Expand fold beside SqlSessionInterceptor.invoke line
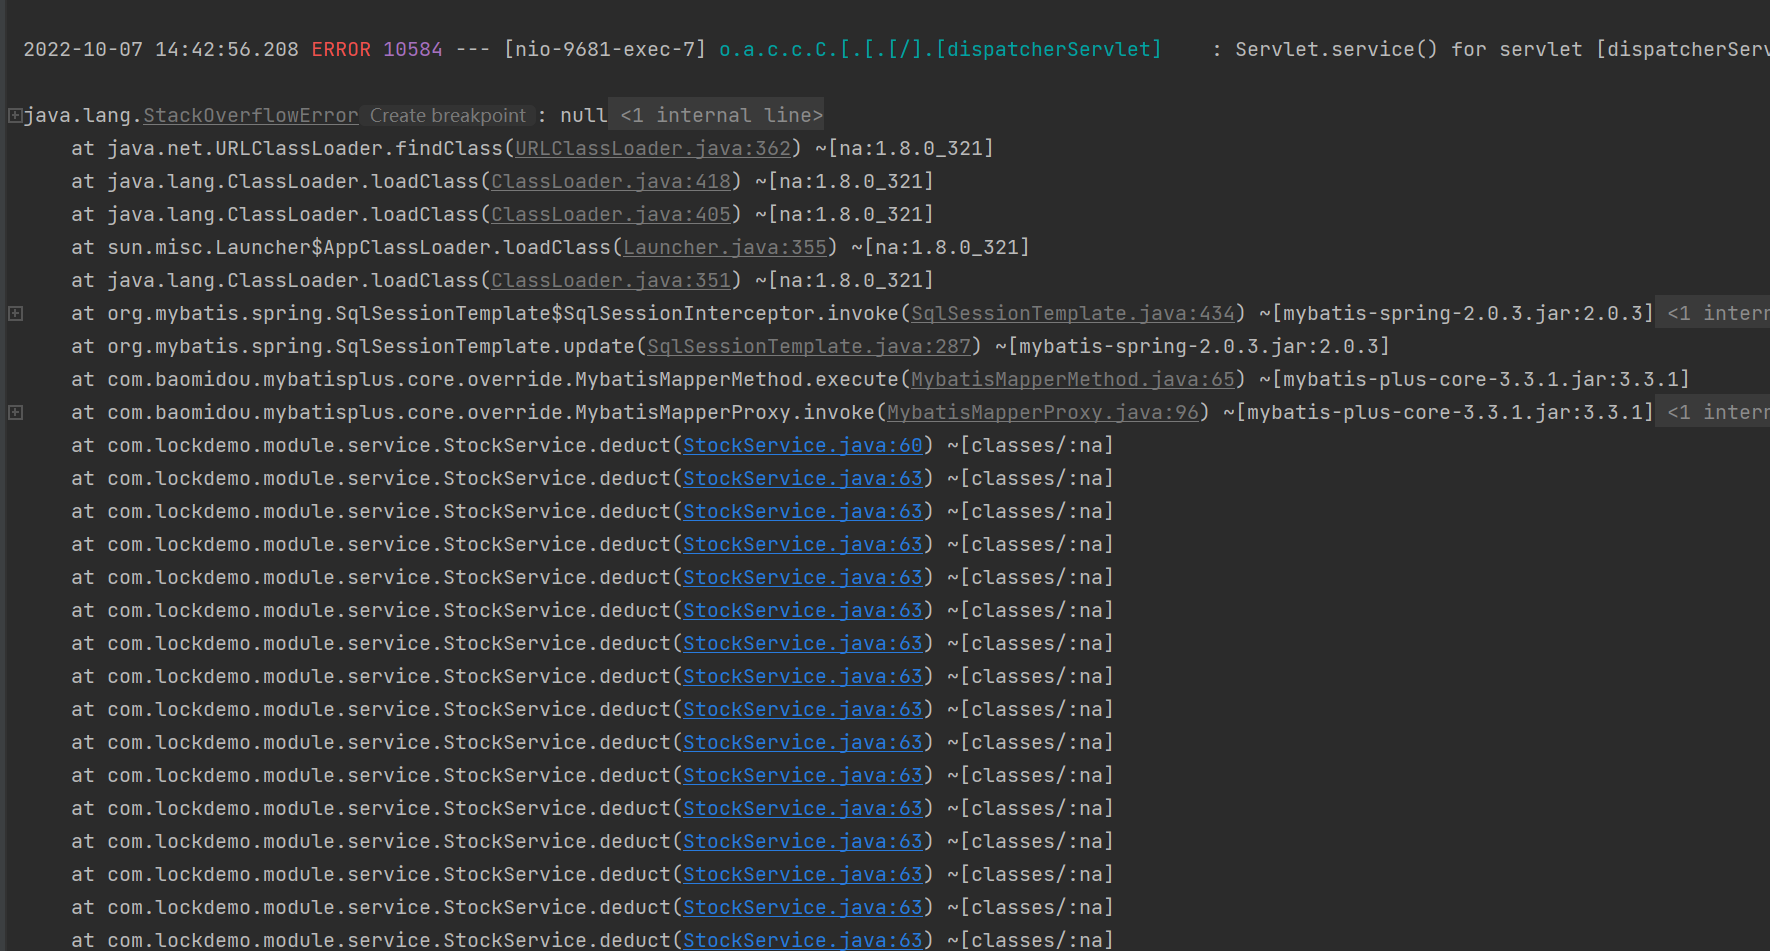This screenshot has height=951, width=1770. (x=15, y=314)
